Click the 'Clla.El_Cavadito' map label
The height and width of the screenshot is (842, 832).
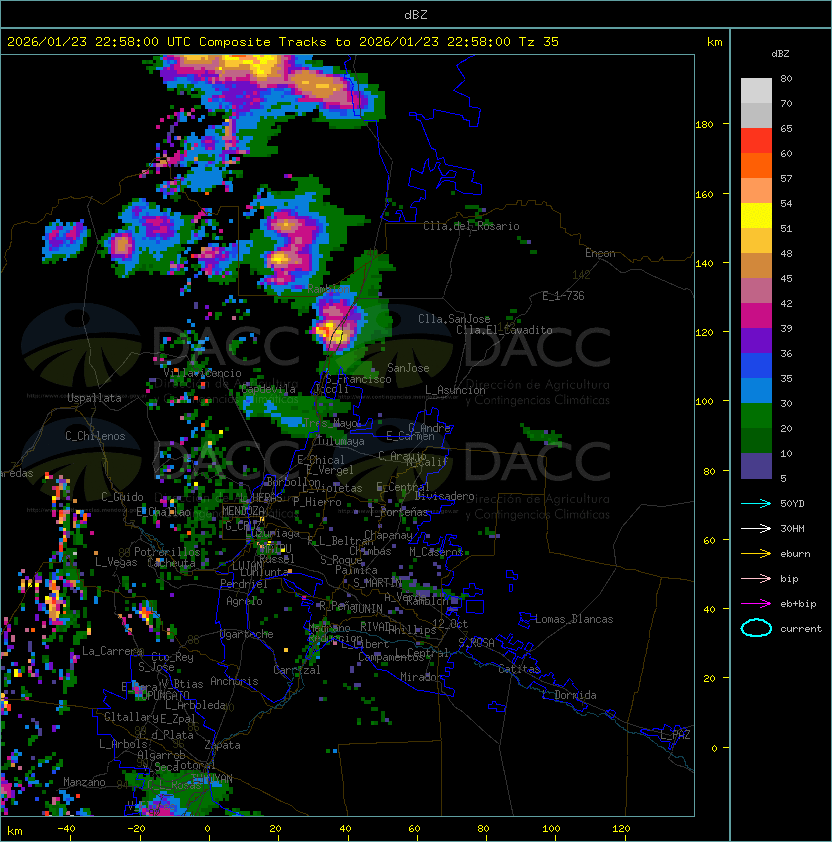pyautogui.click(x=504, y=330)
